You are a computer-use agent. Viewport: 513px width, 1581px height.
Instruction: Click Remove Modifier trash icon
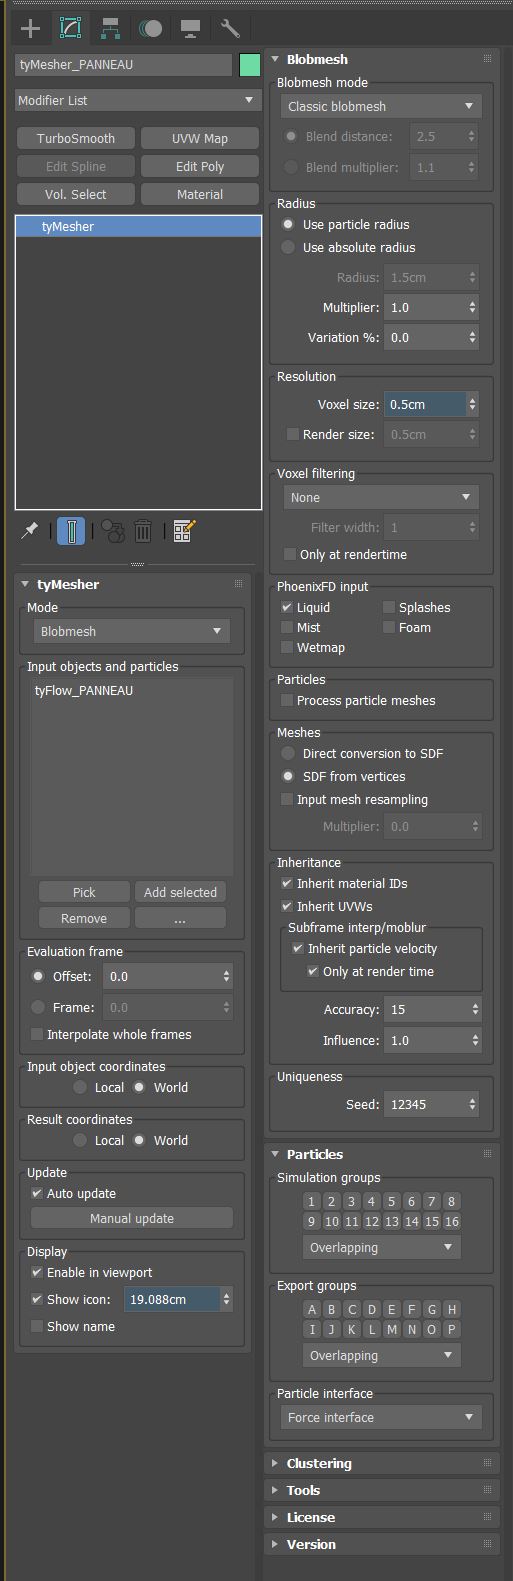click(x=143, y=531)
